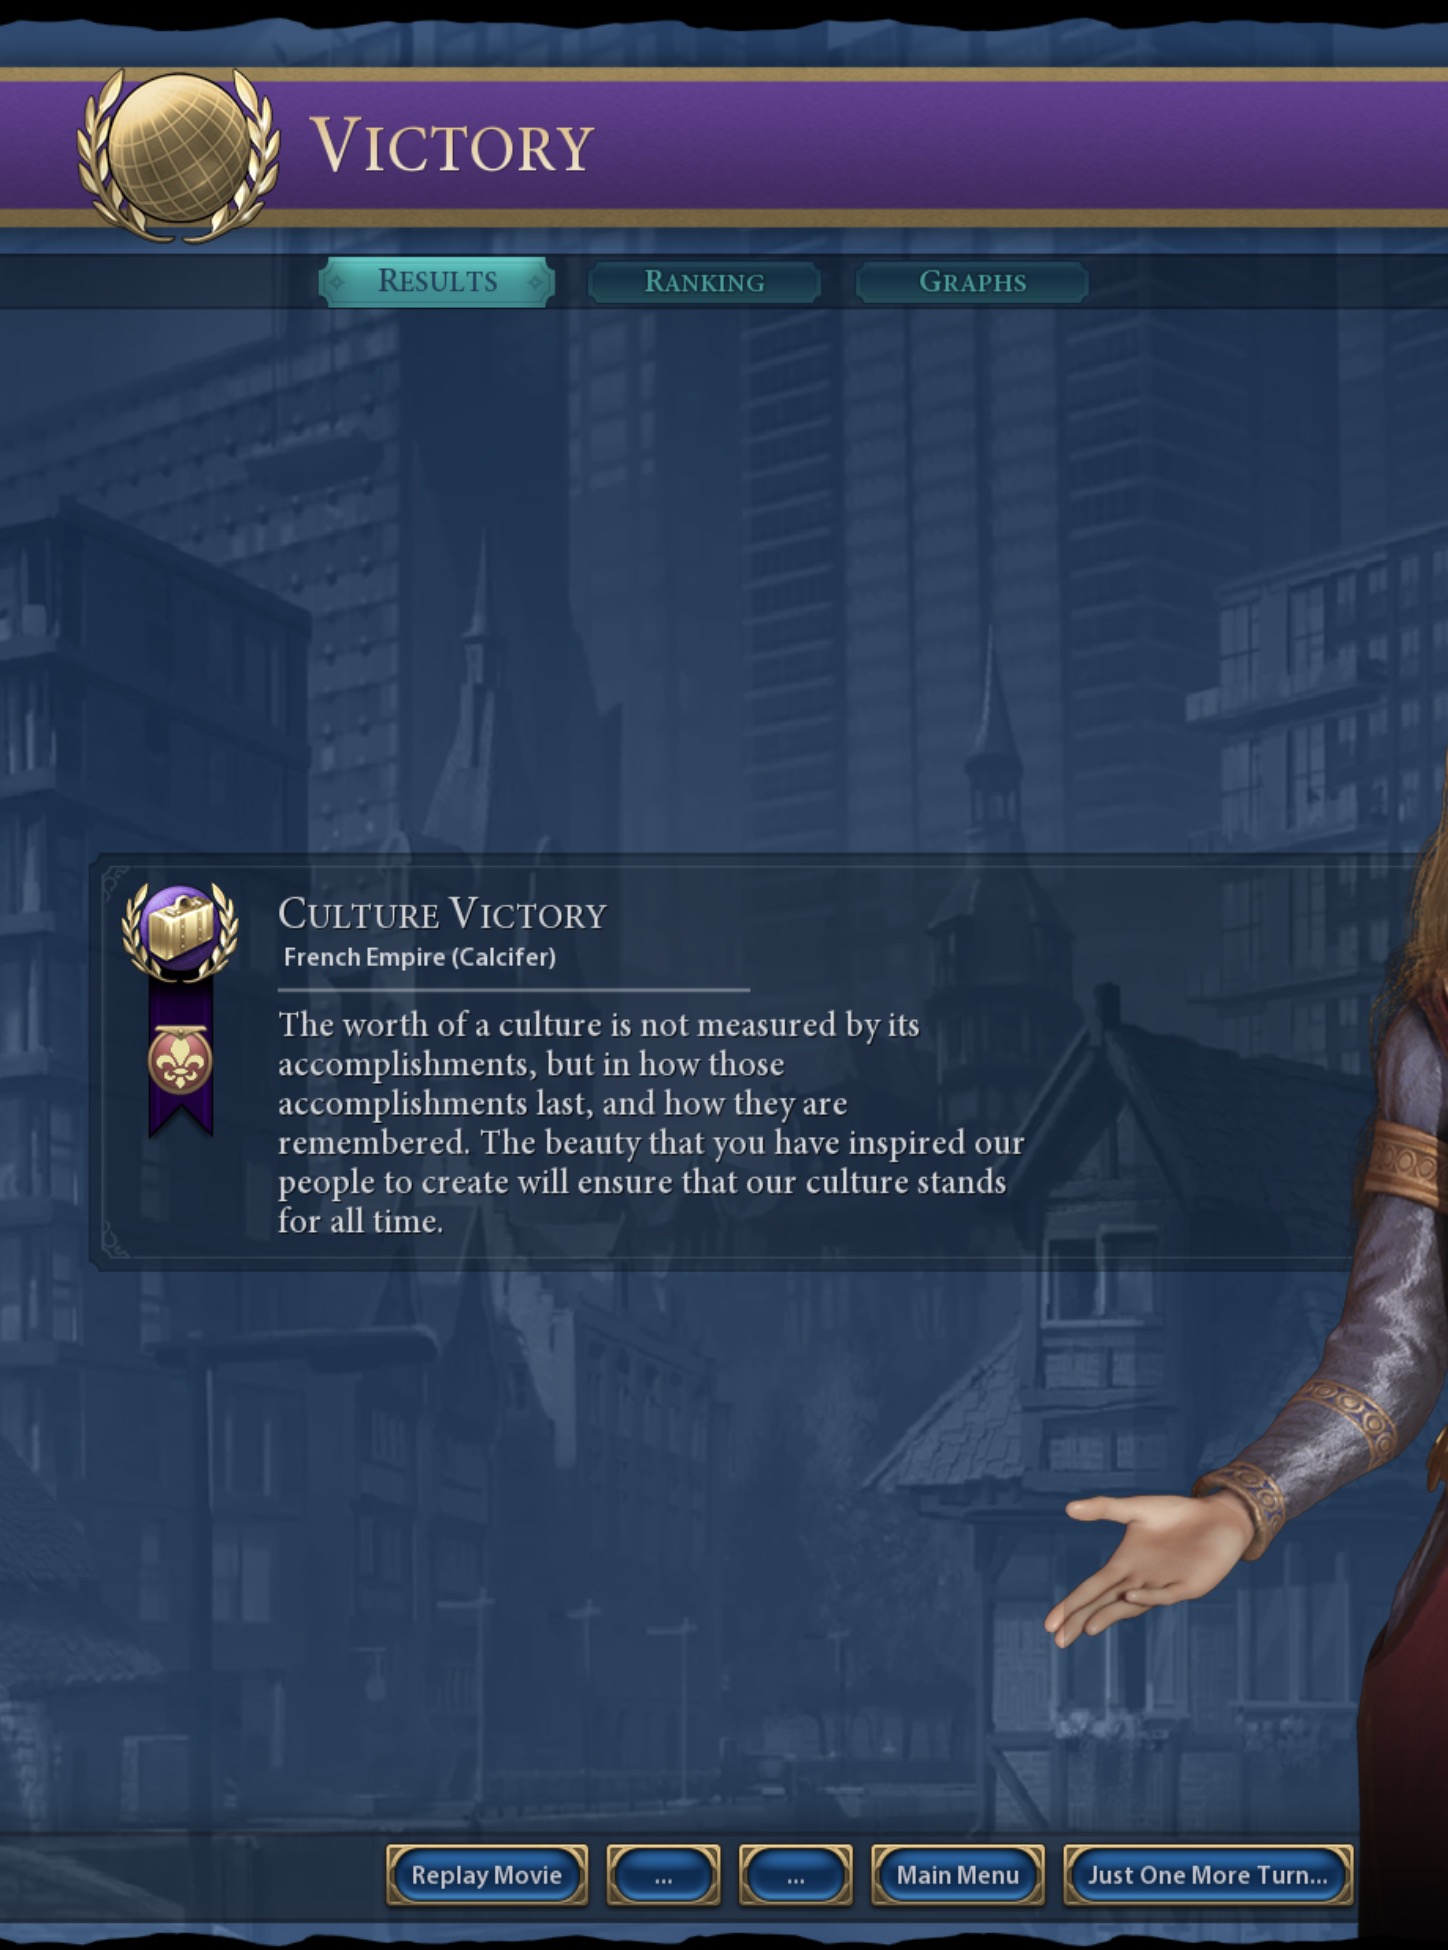The height and width of the screenshot is (1950, 1448).
Task: Continue with Just One More Turn
Action: [1208, 1875]
